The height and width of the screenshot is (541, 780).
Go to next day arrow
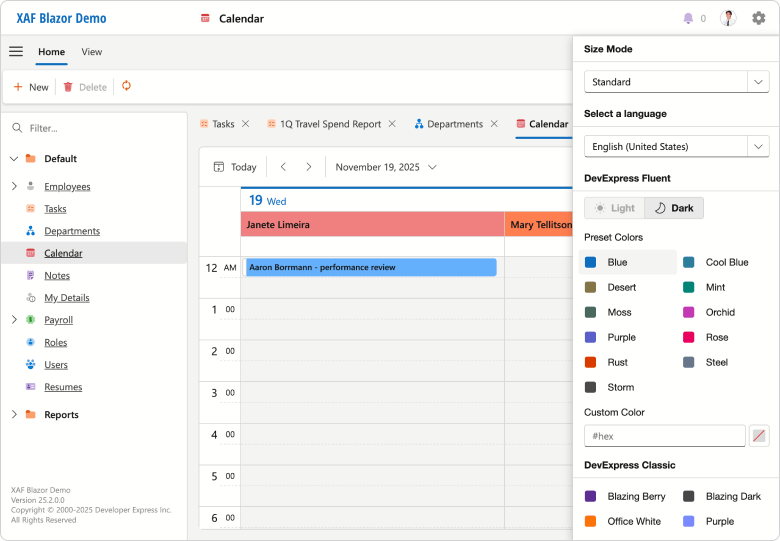(309, 167)
